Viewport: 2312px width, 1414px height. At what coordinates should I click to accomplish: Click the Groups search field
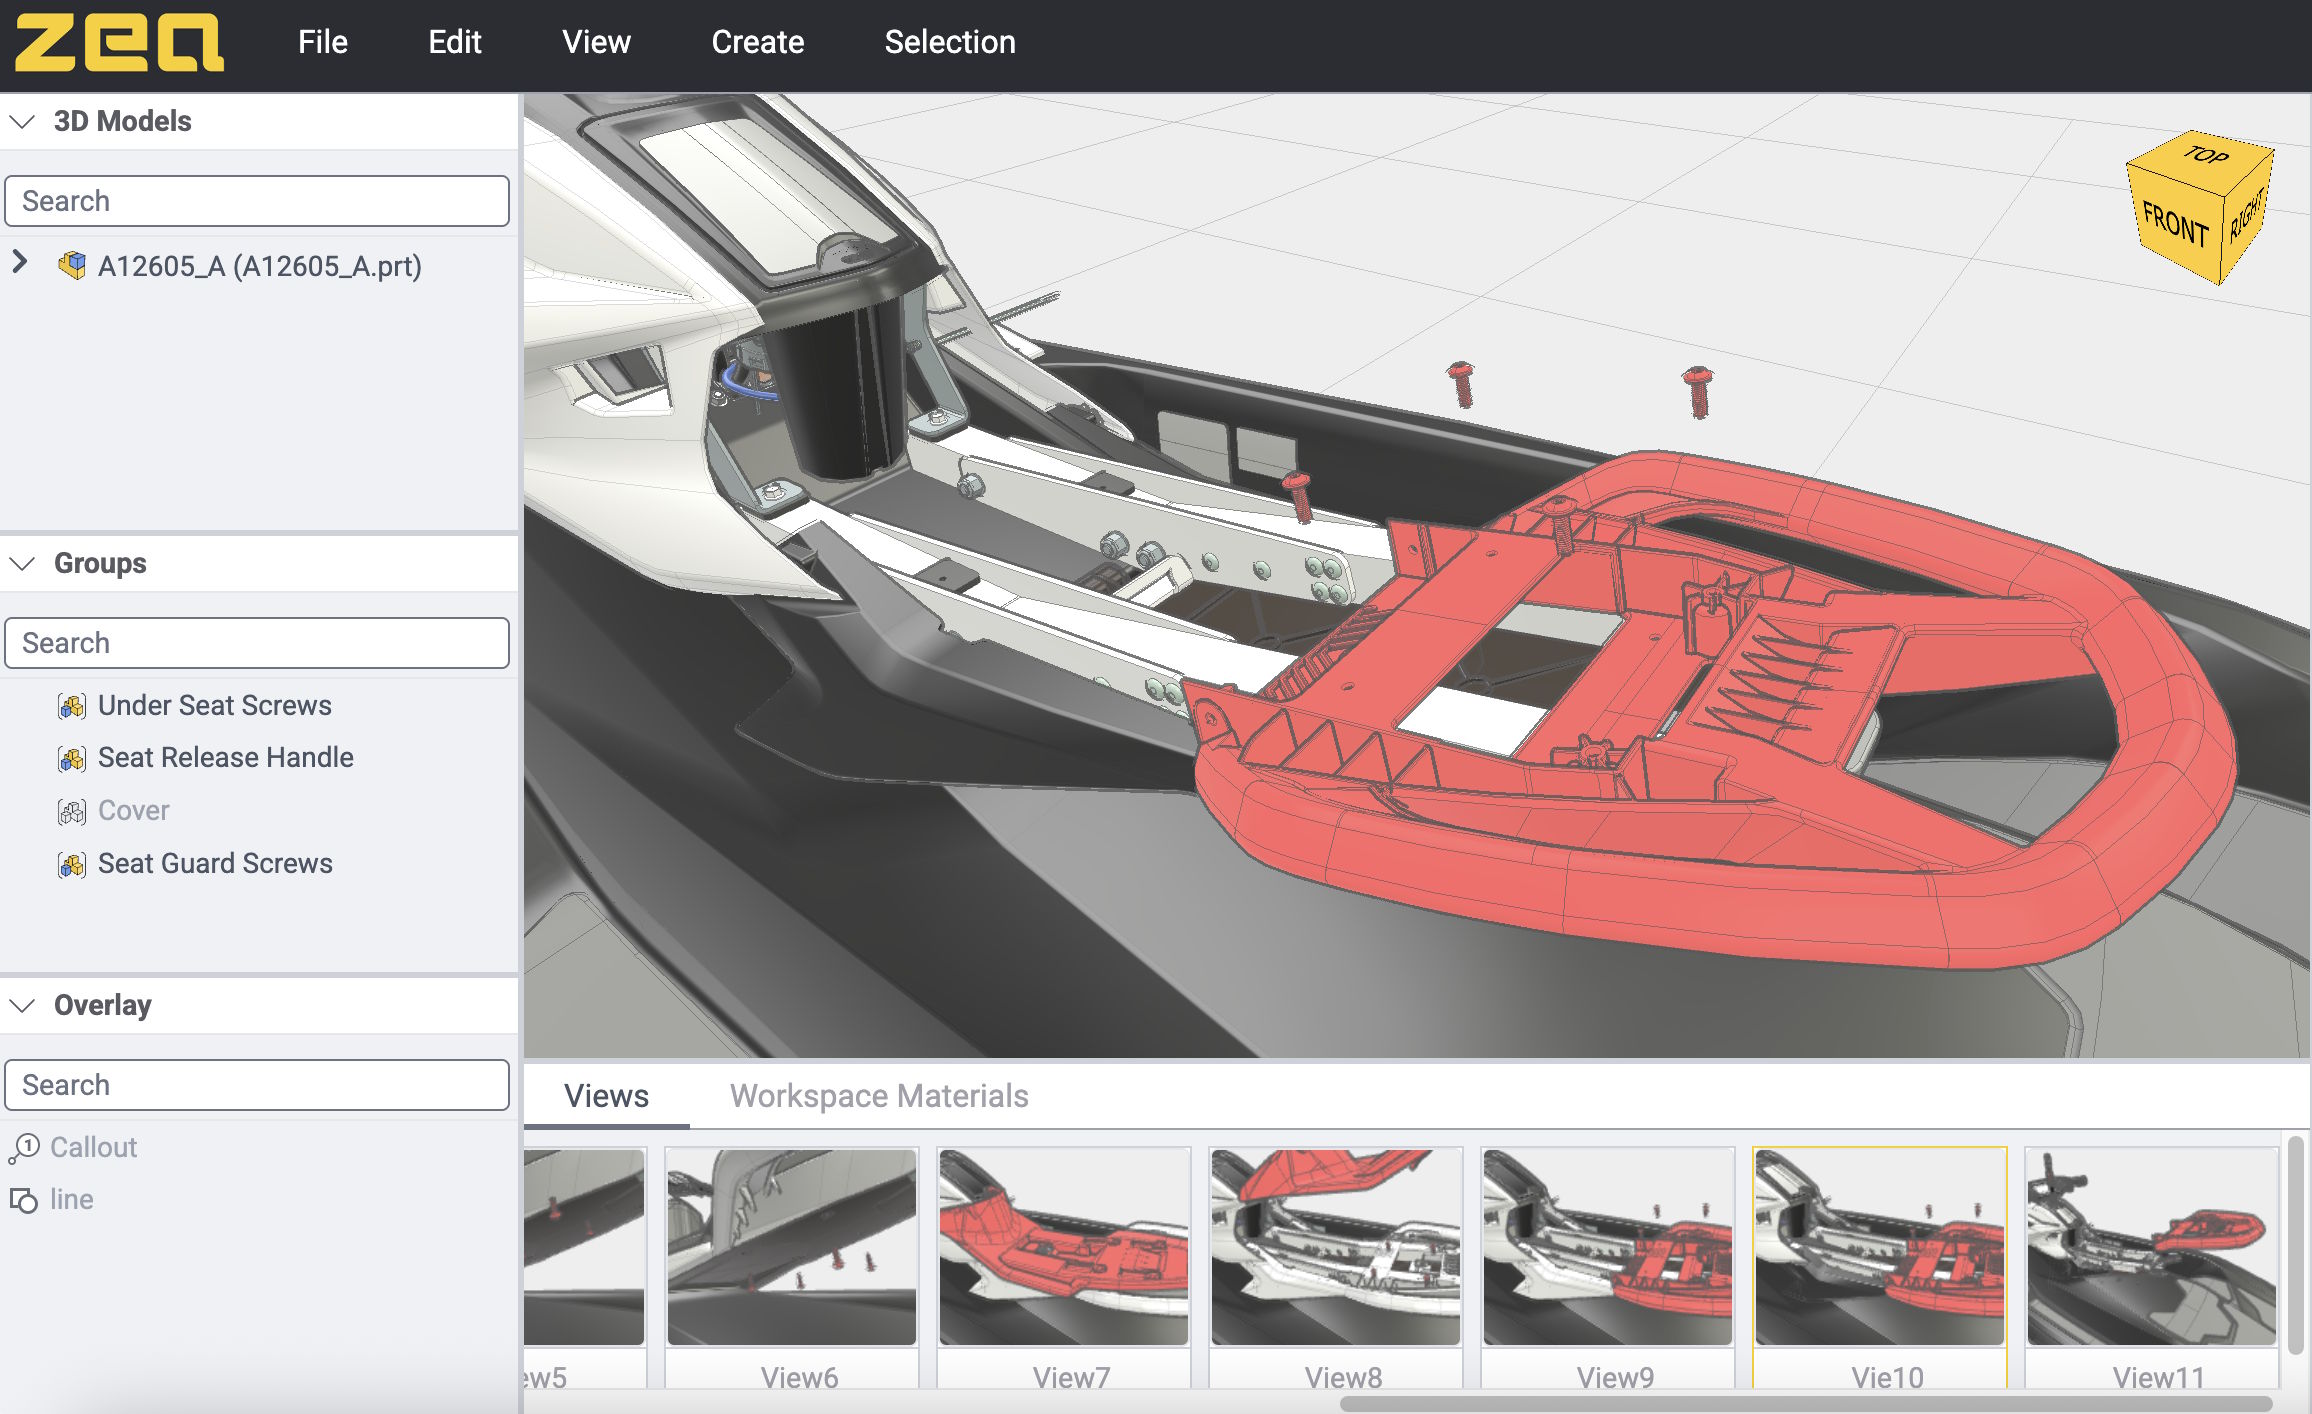click(257, 643)
